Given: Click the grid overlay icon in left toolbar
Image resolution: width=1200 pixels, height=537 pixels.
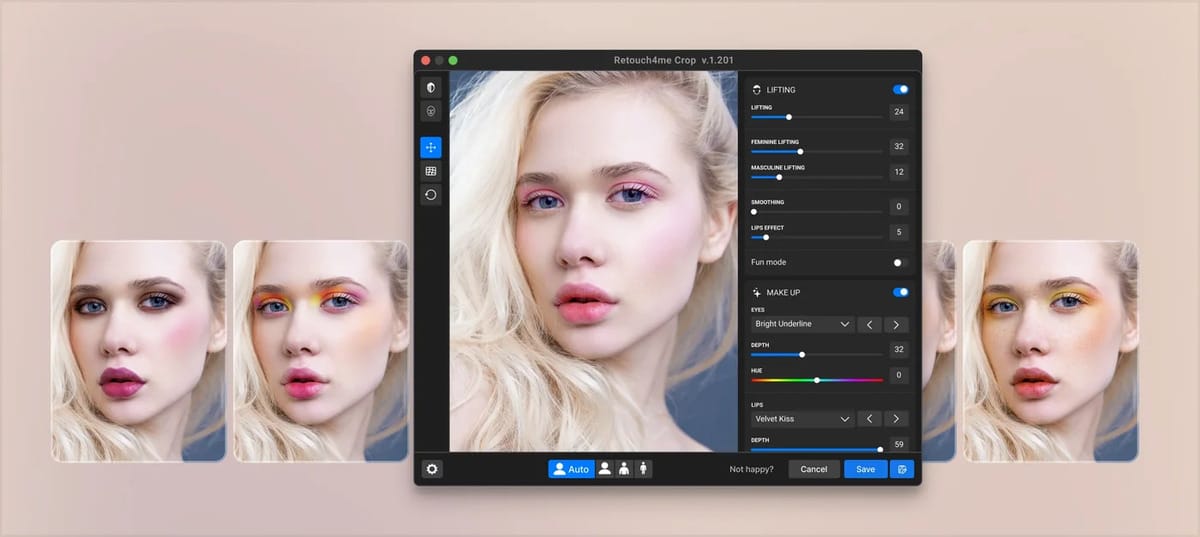Looking at the screenshot, I should click(x=431, y=171).
